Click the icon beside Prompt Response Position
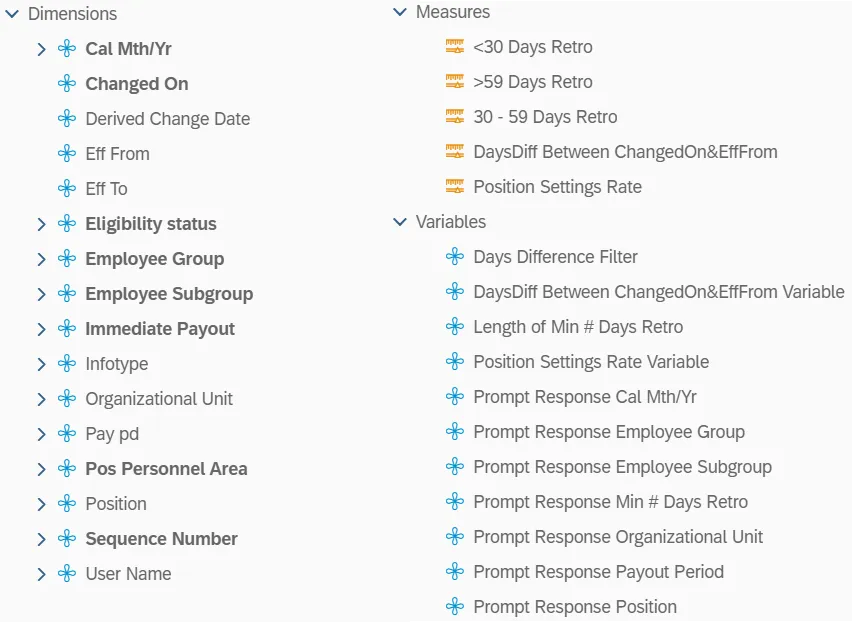The height and width of the screenshot is (622, 852). (455, 607)
